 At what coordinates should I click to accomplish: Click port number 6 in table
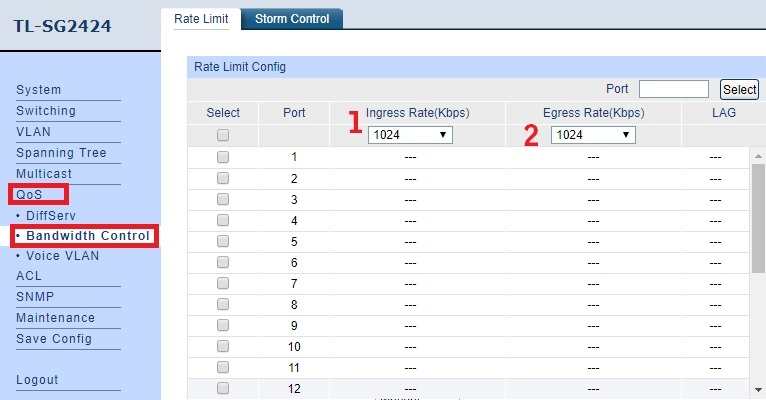(x=294, y=263)
